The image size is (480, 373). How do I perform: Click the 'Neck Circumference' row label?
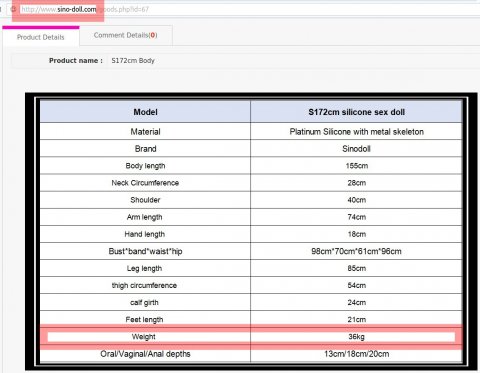click(145, 183)
